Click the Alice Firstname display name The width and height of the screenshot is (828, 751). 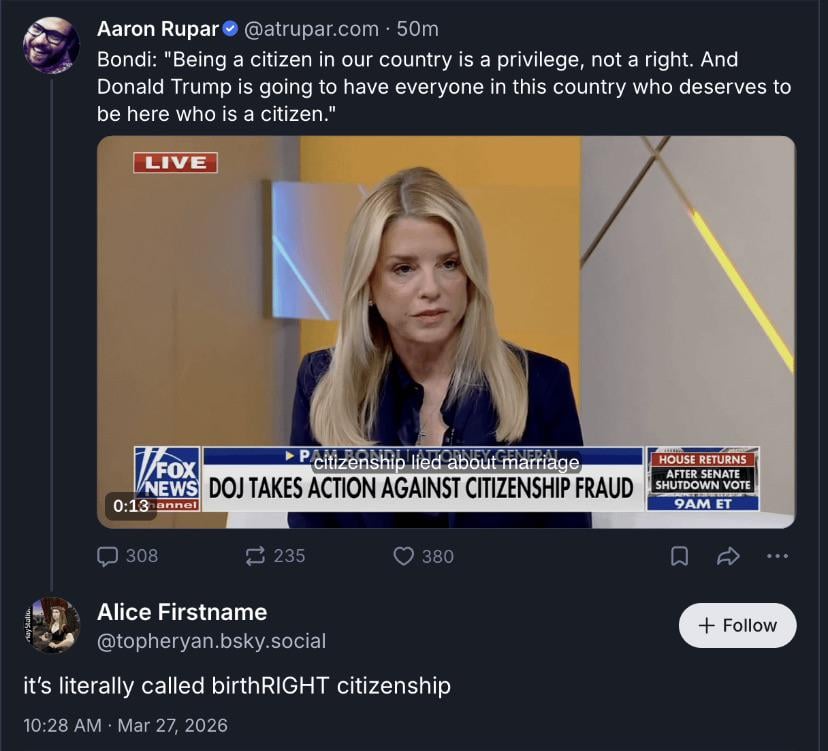182,612
